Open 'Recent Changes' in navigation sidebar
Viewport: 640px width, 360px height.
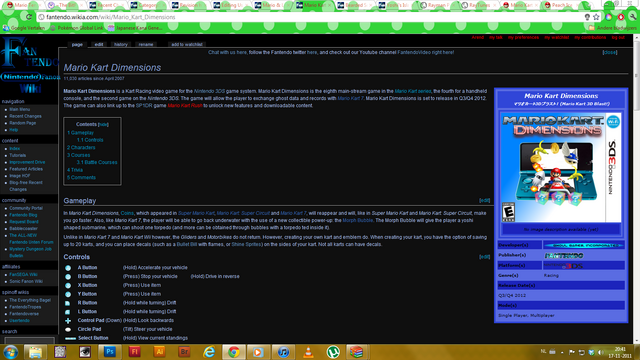[25, 116]
